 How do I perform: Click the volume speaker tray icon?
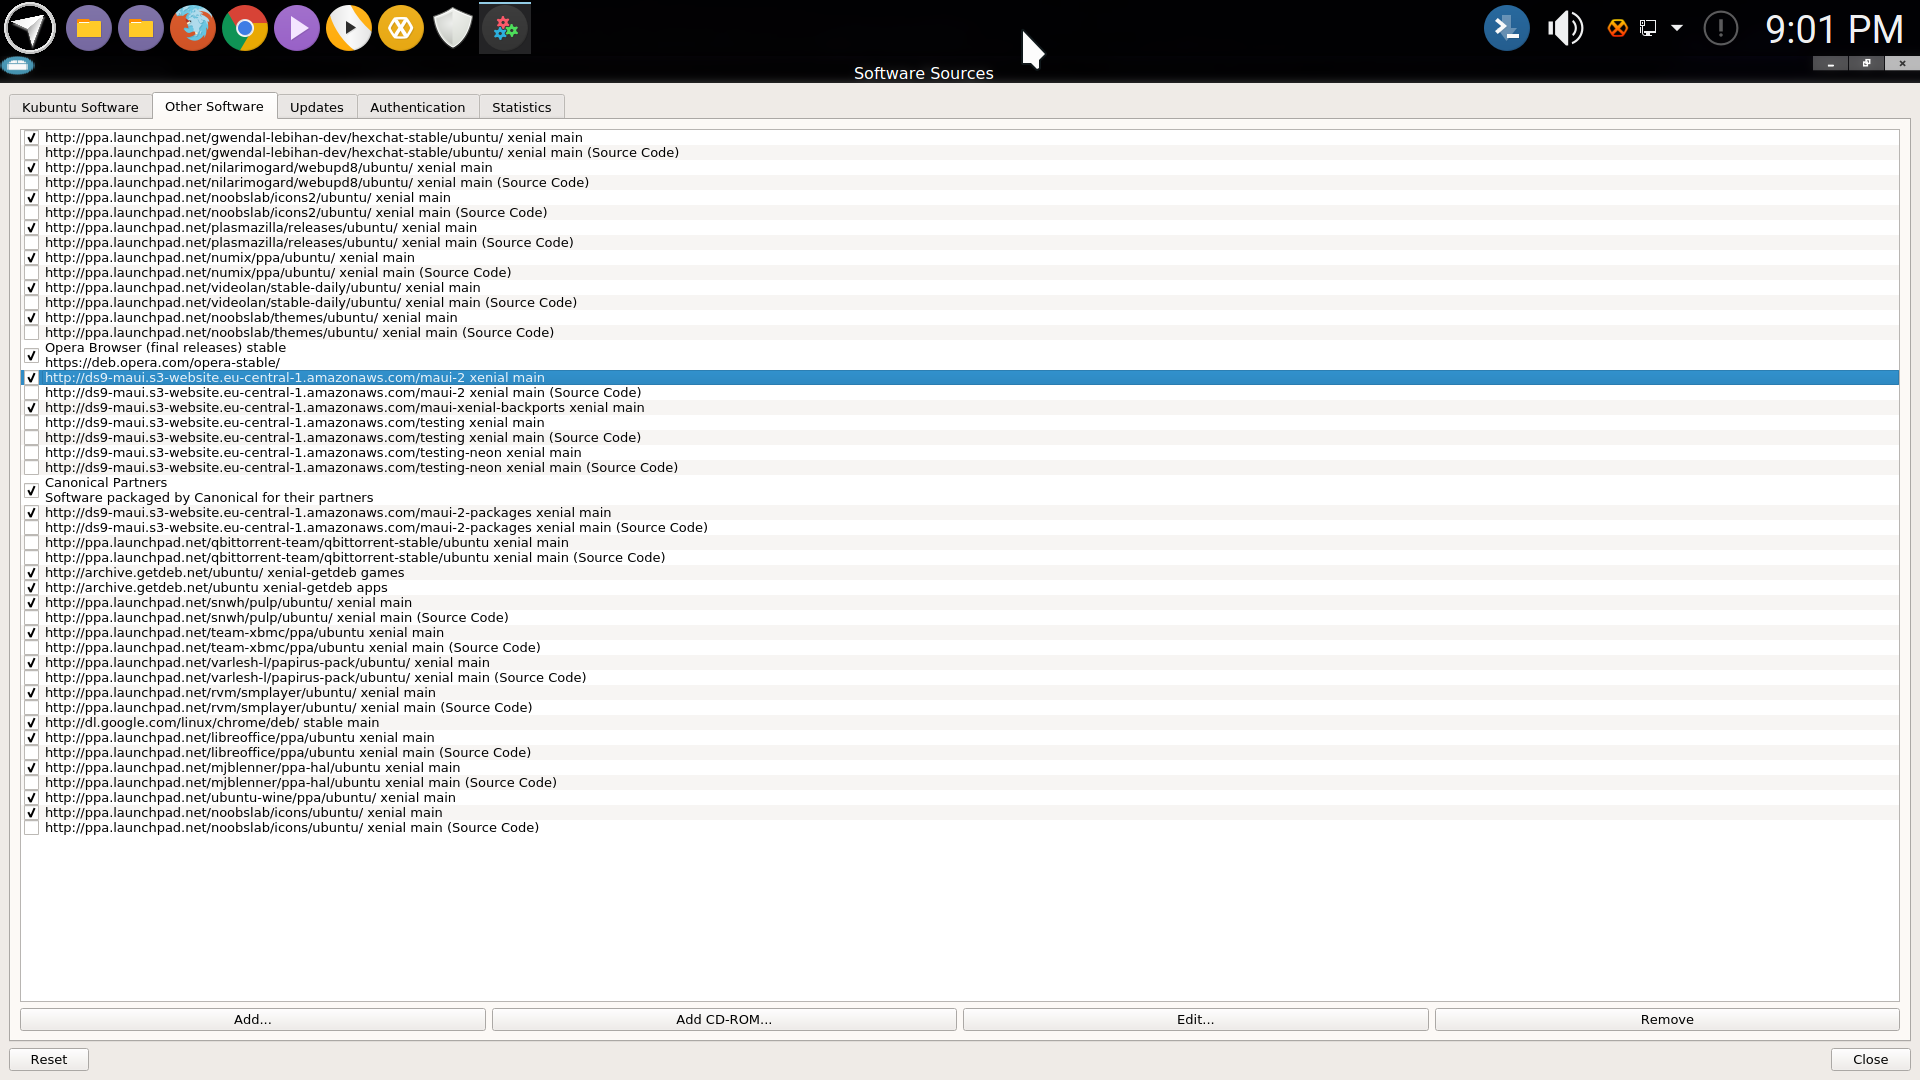click(x=1565, y=28)
